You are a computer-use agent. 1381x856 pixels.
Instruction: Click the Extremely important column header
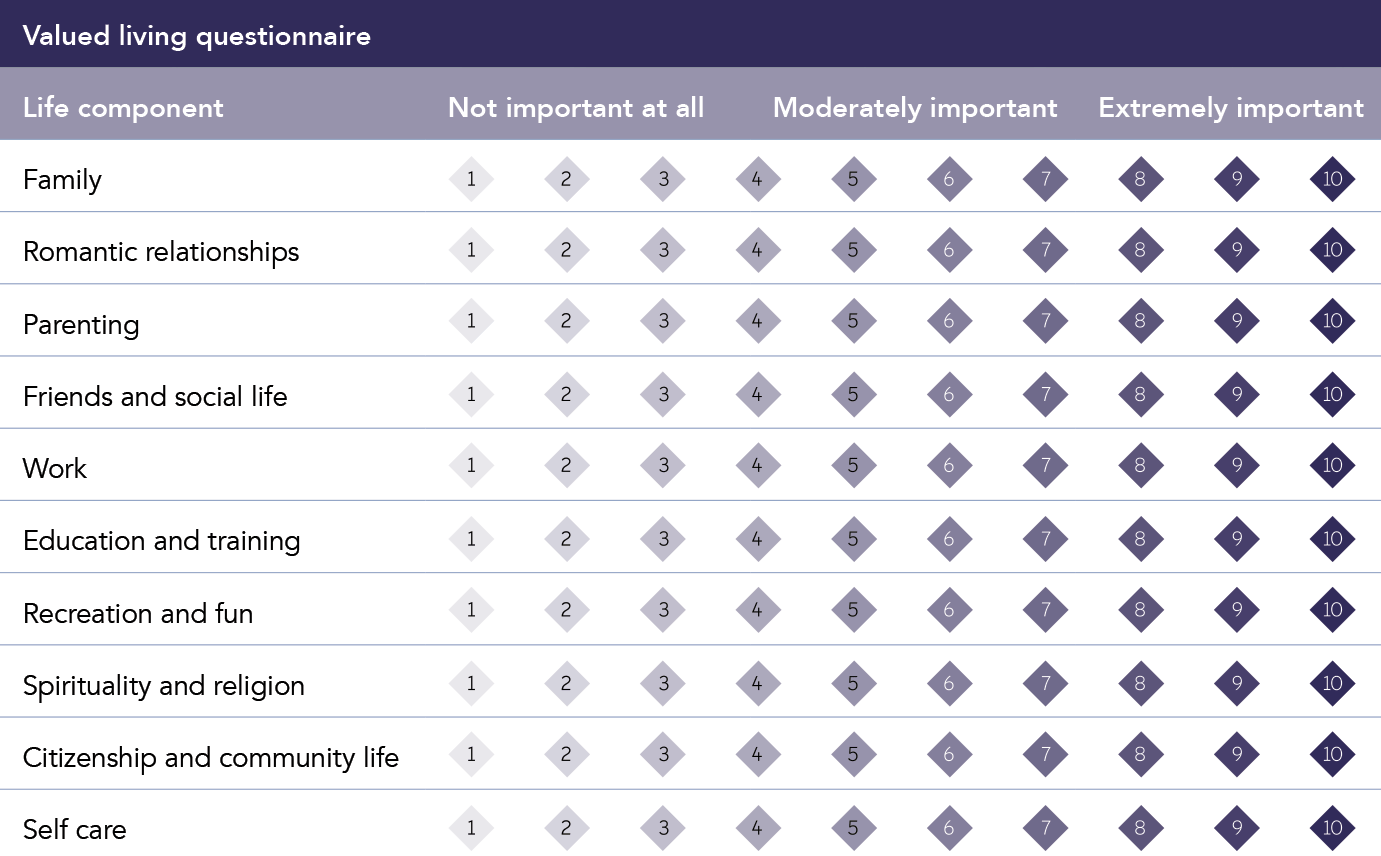pos(1230,108)
